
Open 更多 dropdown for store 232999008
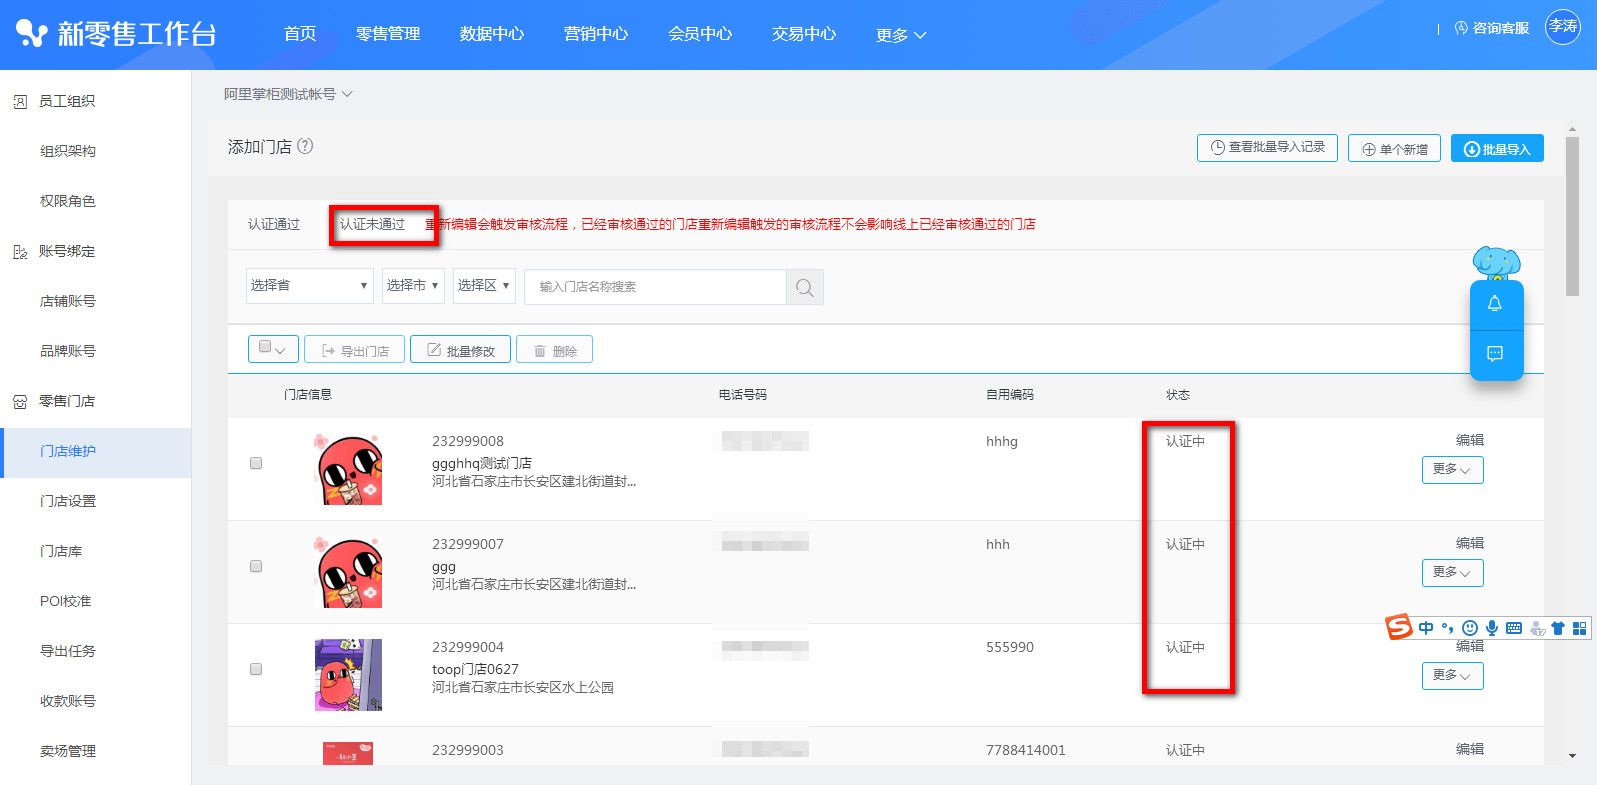tap(1452, 470)
